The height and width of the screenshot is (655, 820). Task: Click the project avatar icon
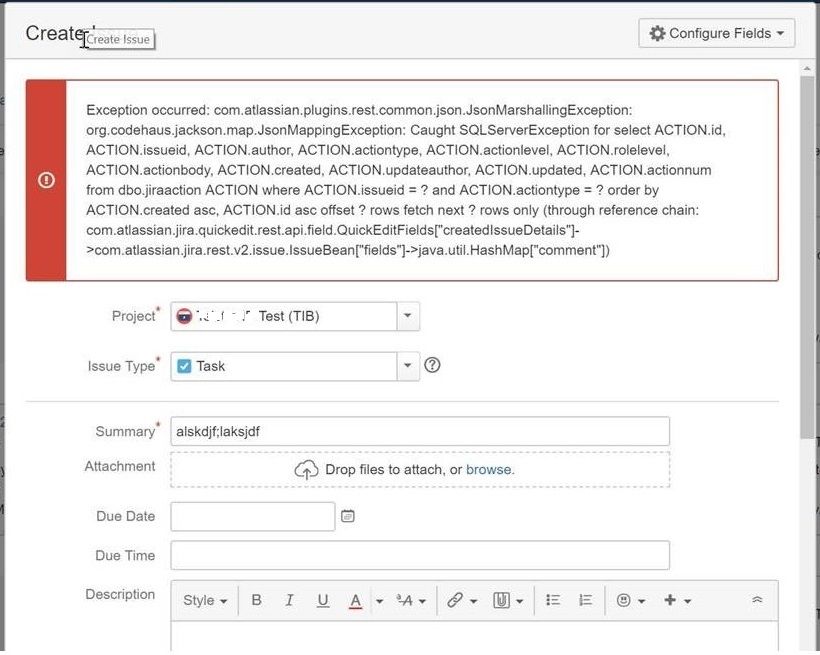click(184, 316)
